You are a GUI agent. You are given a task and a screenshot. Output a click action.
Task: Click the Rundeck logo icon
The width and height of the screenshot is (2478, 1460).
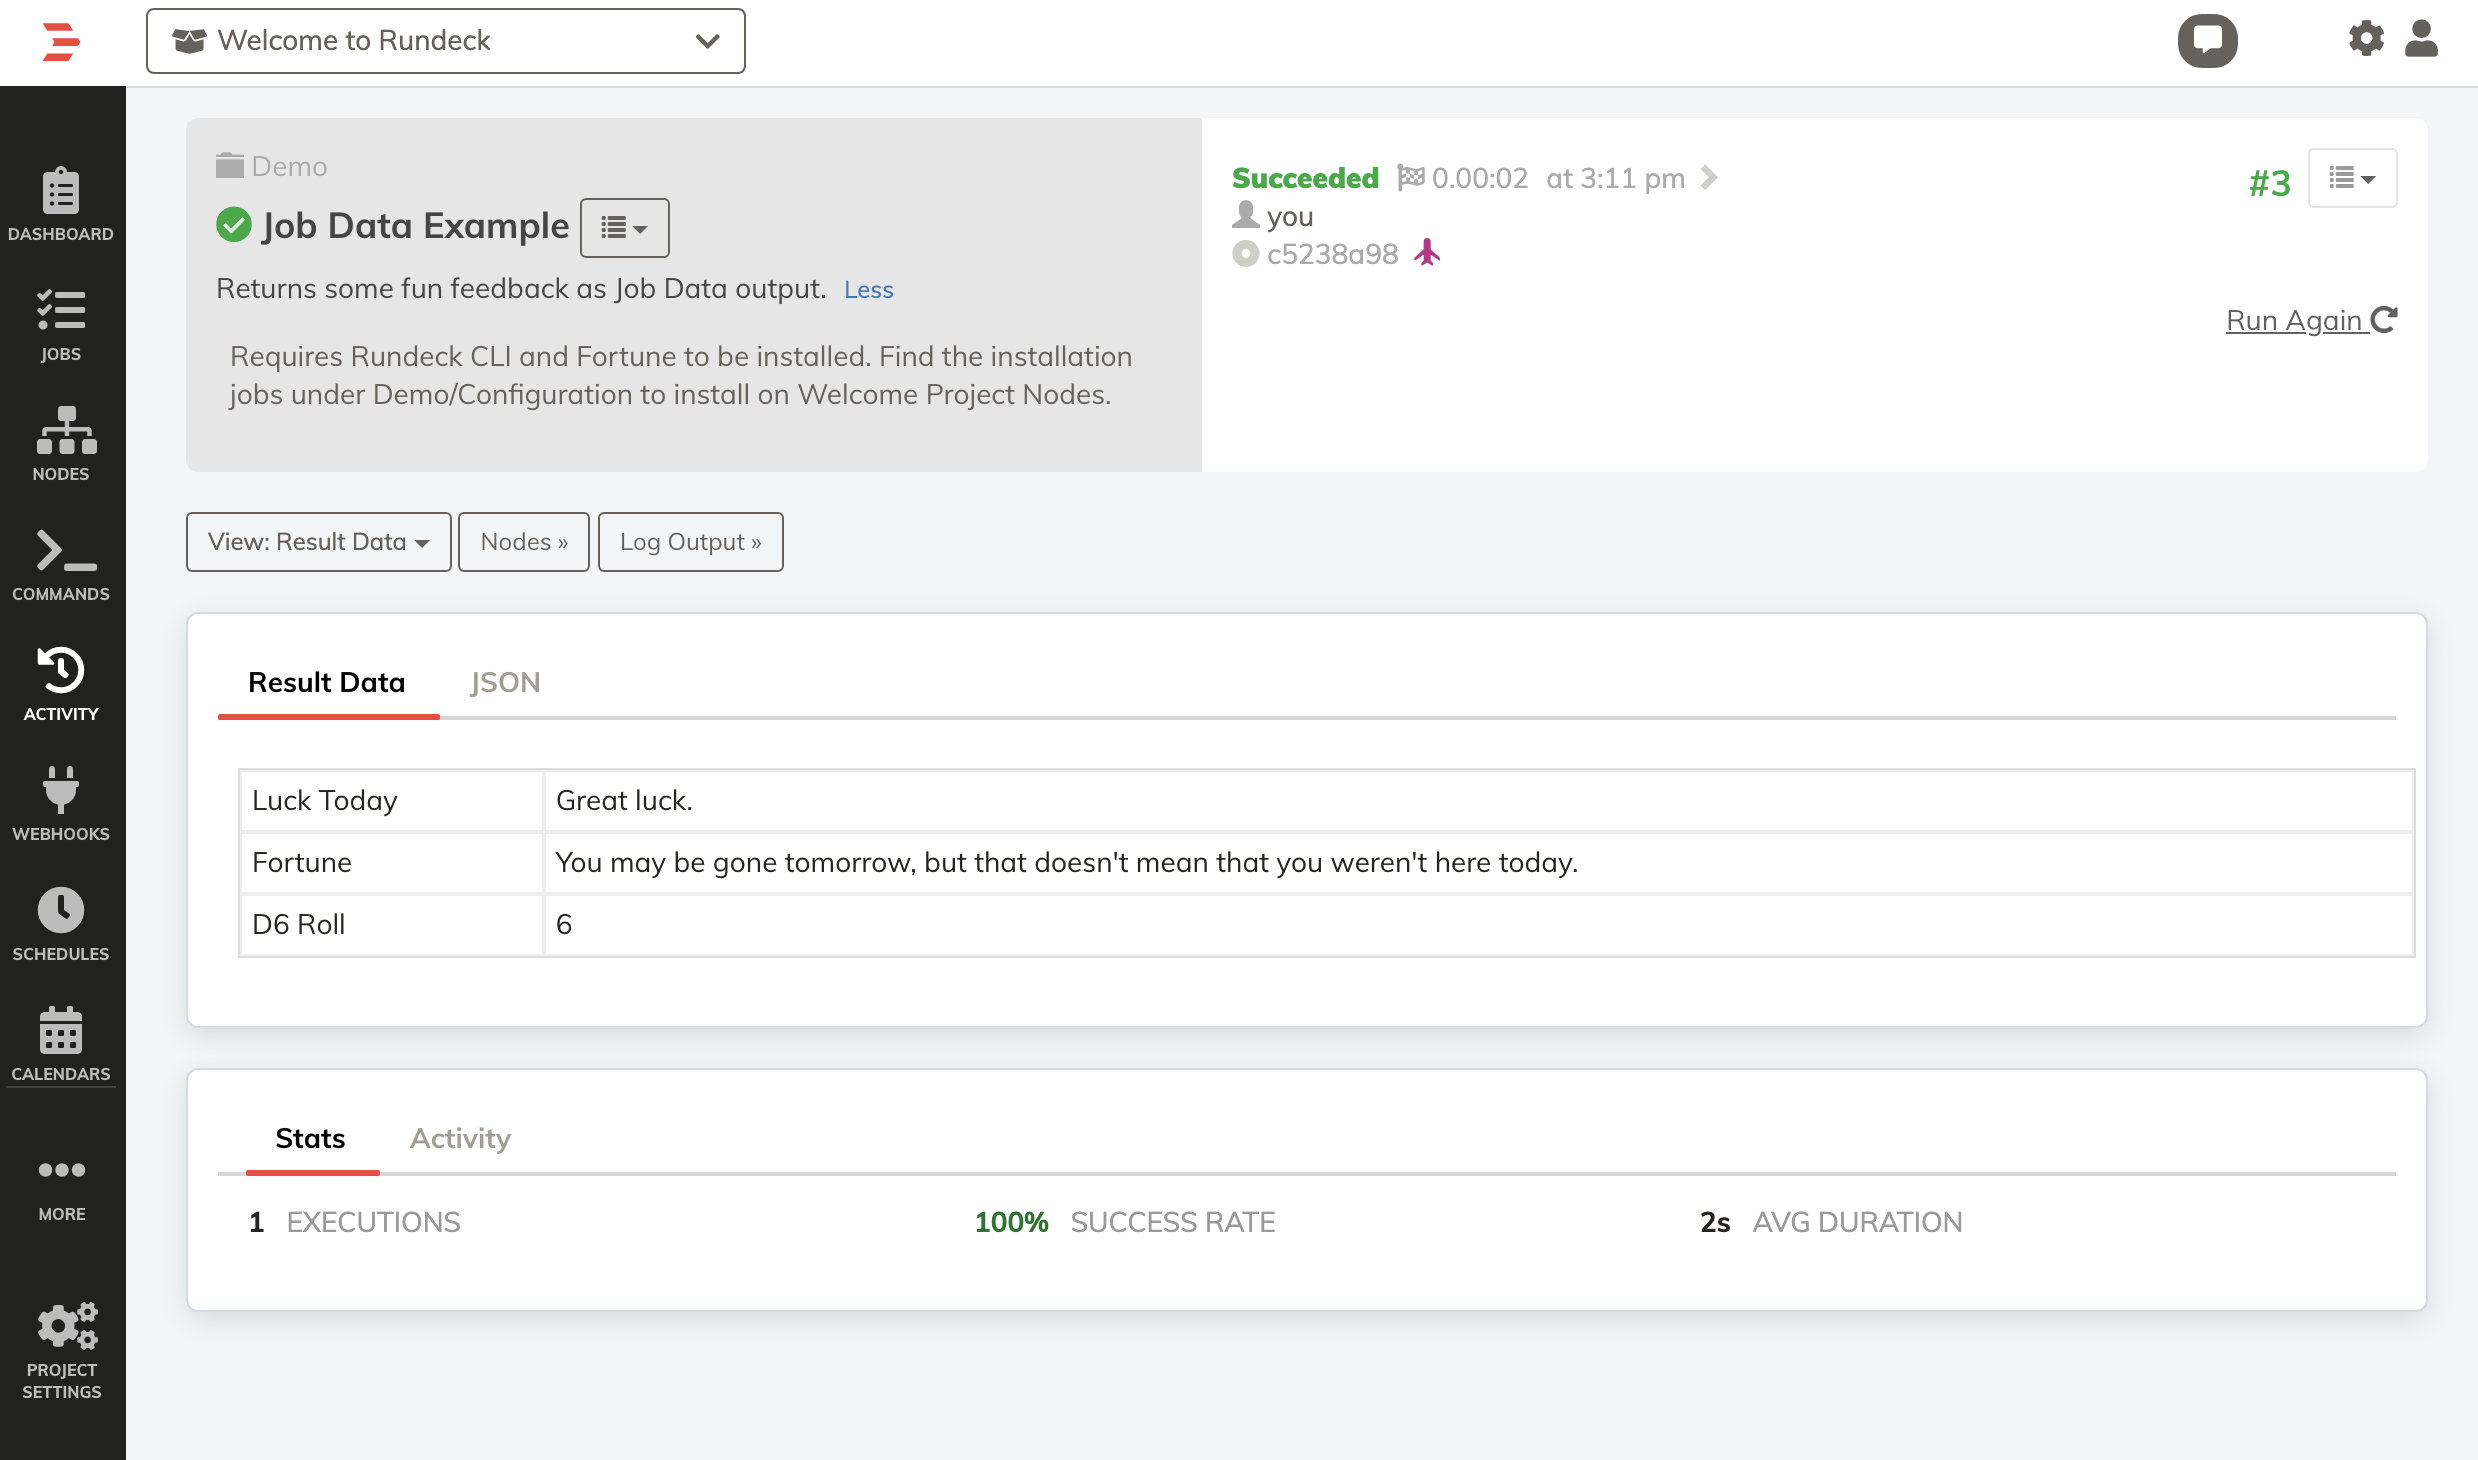[x=61, y=42]
